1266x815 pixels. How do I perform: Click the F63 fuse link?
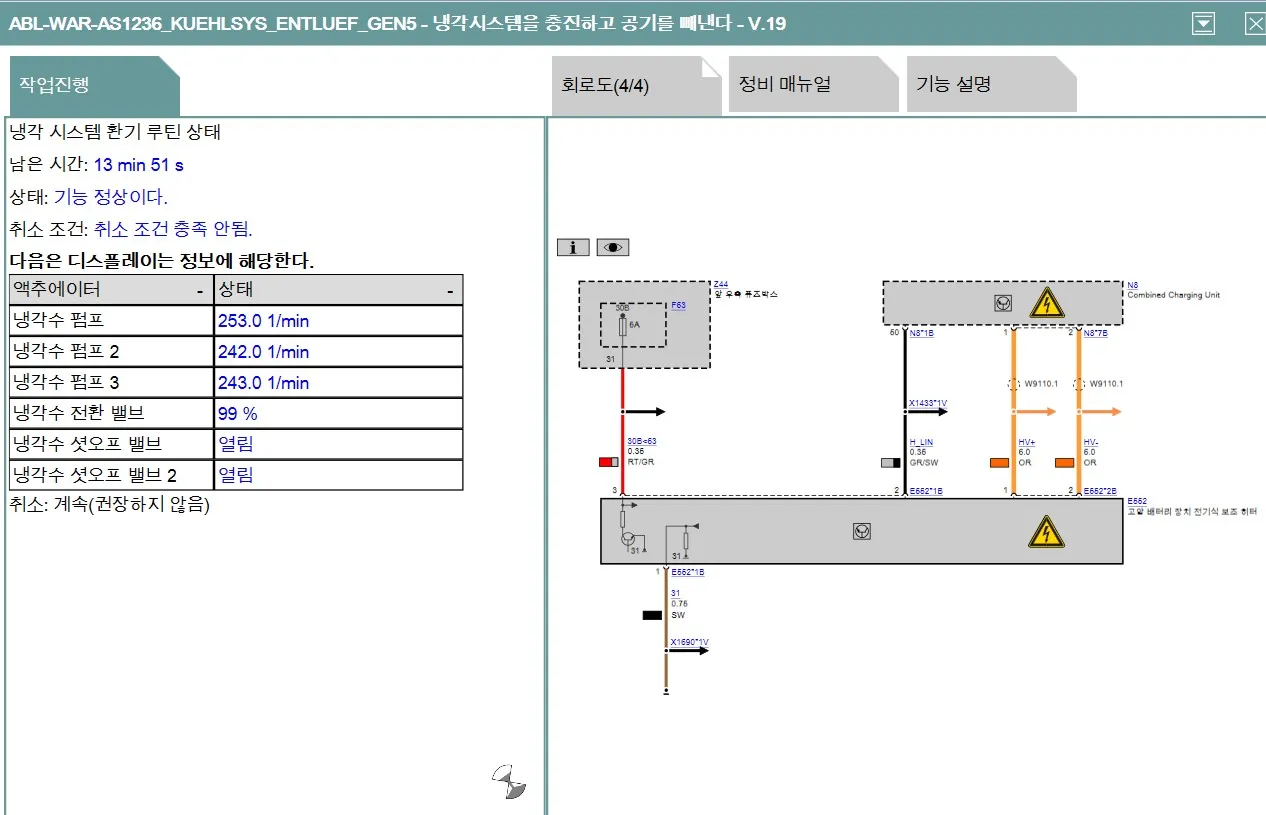(678, 305)
